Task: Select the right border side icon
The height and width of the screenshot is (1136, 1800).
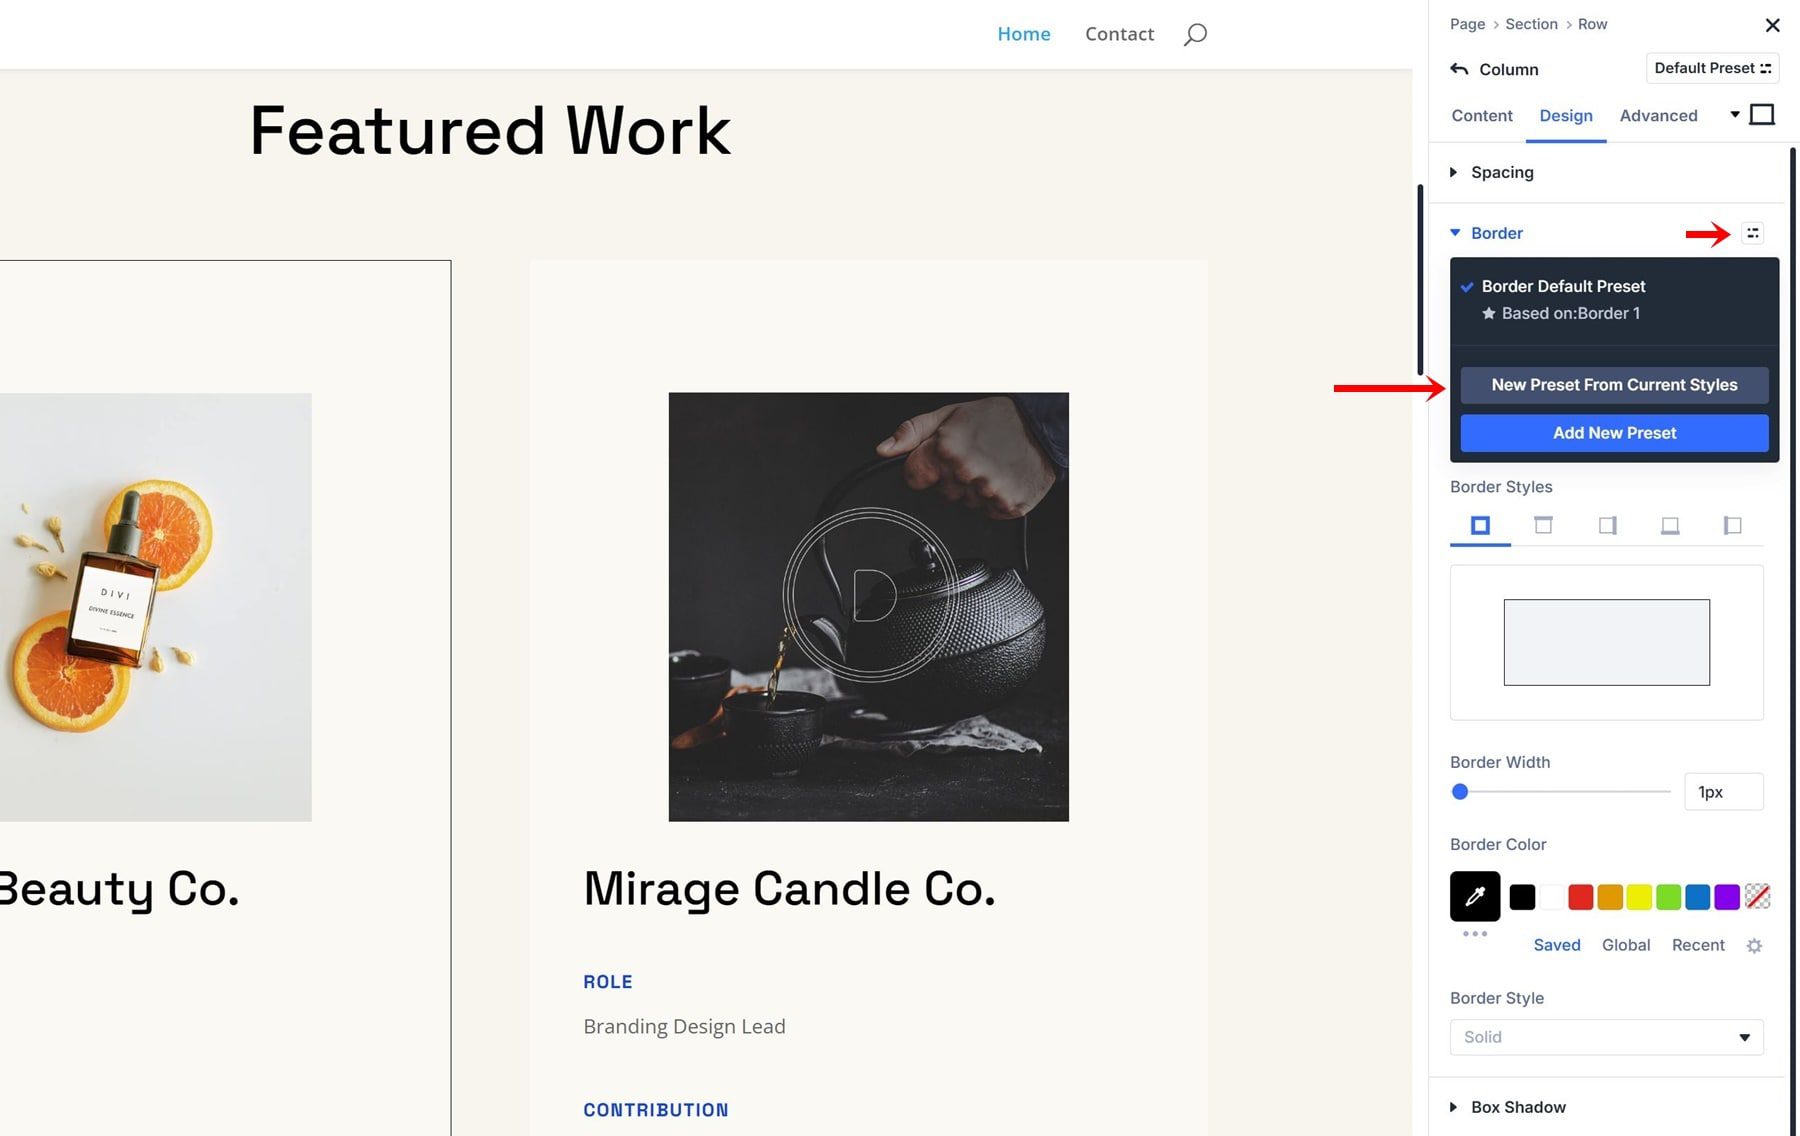Action: (x=1607, y=526)
